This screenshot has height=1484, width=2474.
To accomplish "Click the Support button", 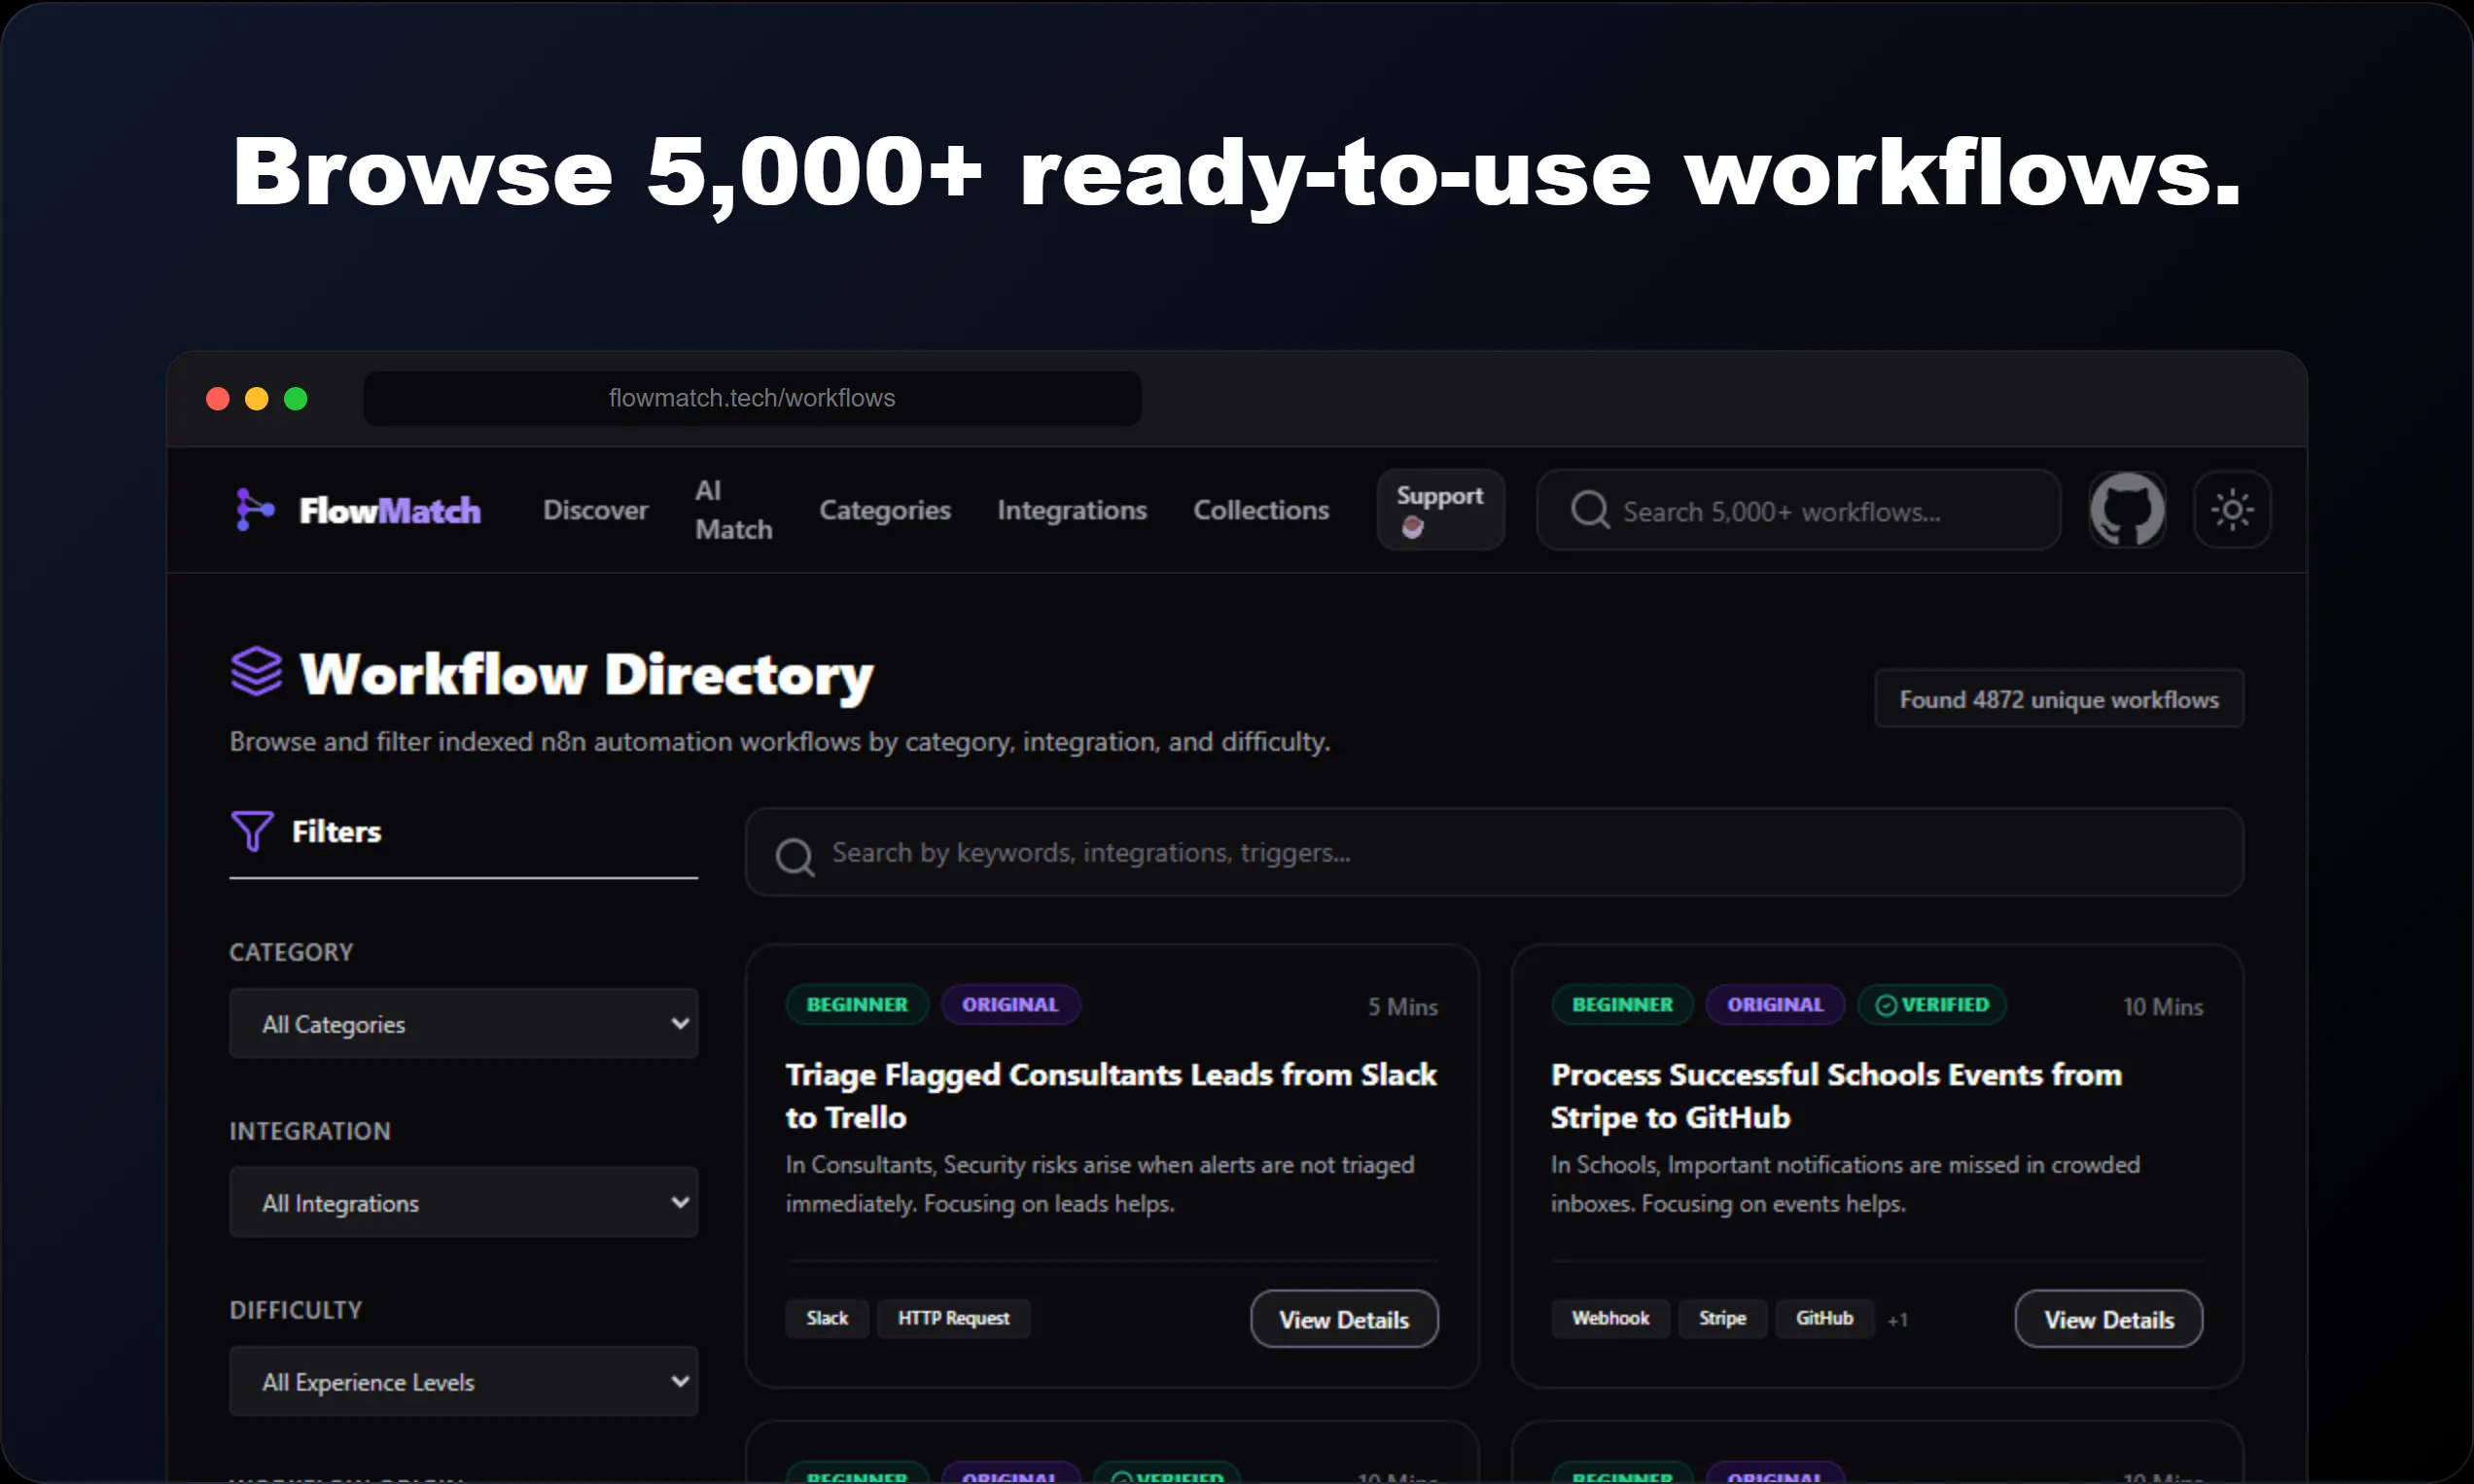I will click(1440, 510).
